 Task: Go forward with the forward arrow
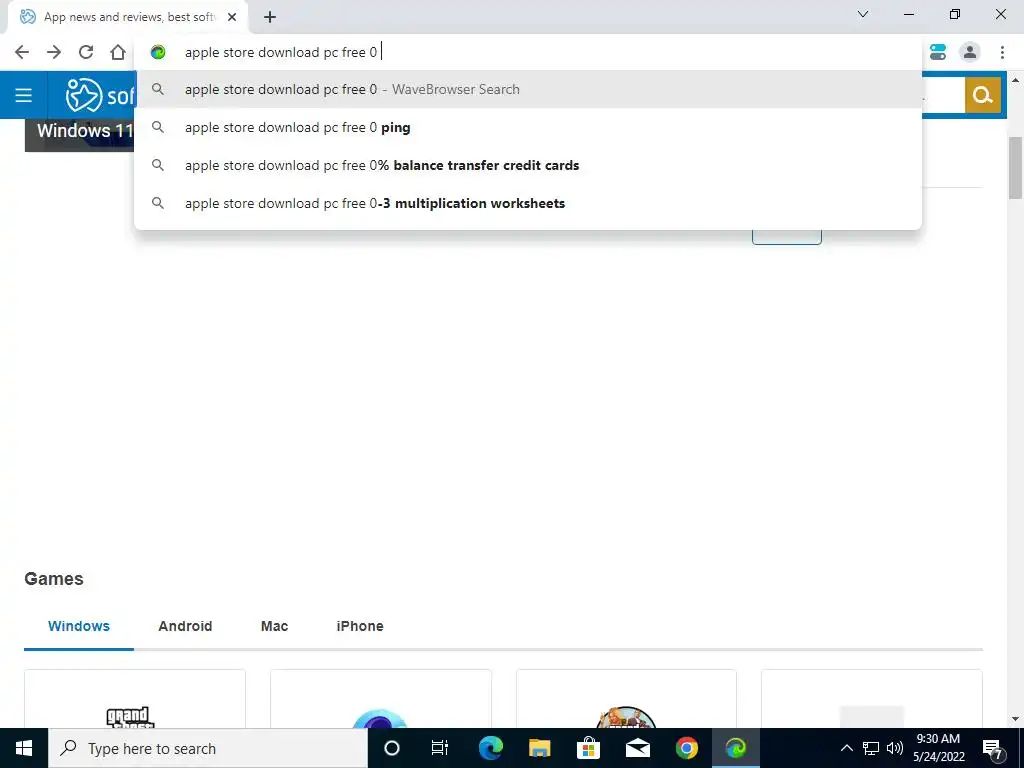pos(54,52)
